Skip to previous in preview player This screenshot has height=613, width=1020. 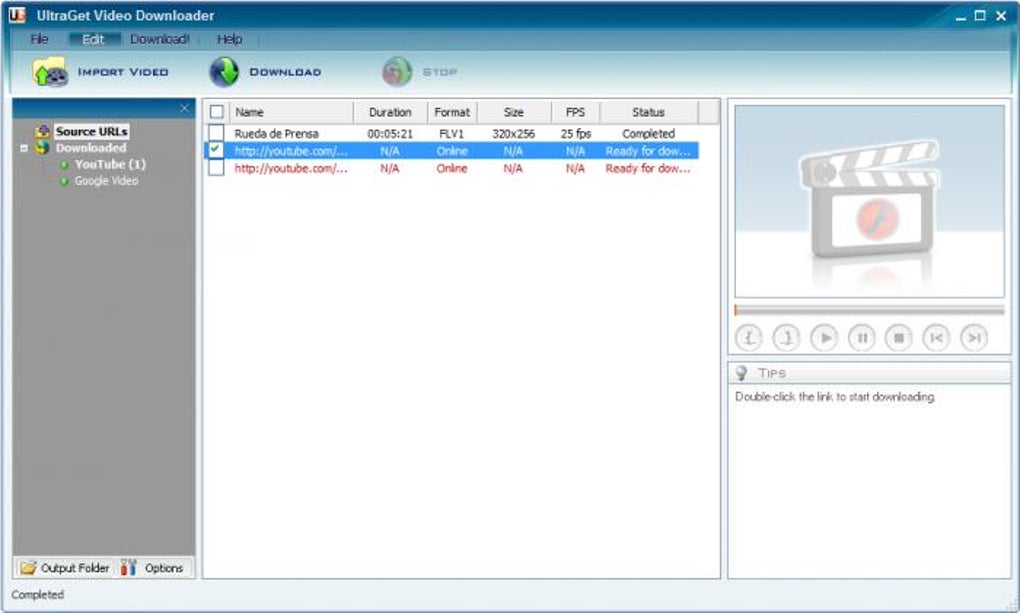tap(936, 338)
